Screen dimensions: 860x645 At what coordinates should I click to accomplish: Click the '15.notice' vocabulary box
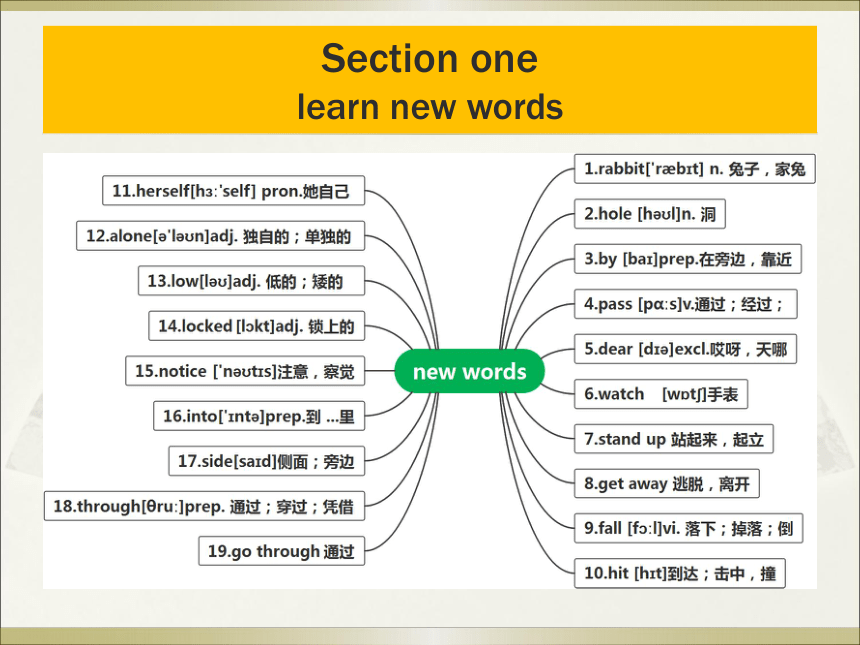pos(245,371)
